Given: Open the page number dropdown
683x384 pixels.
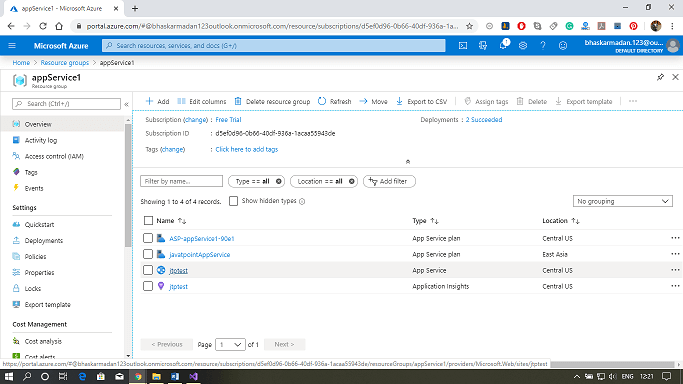Looking at the screenshot, I should 230,344.
